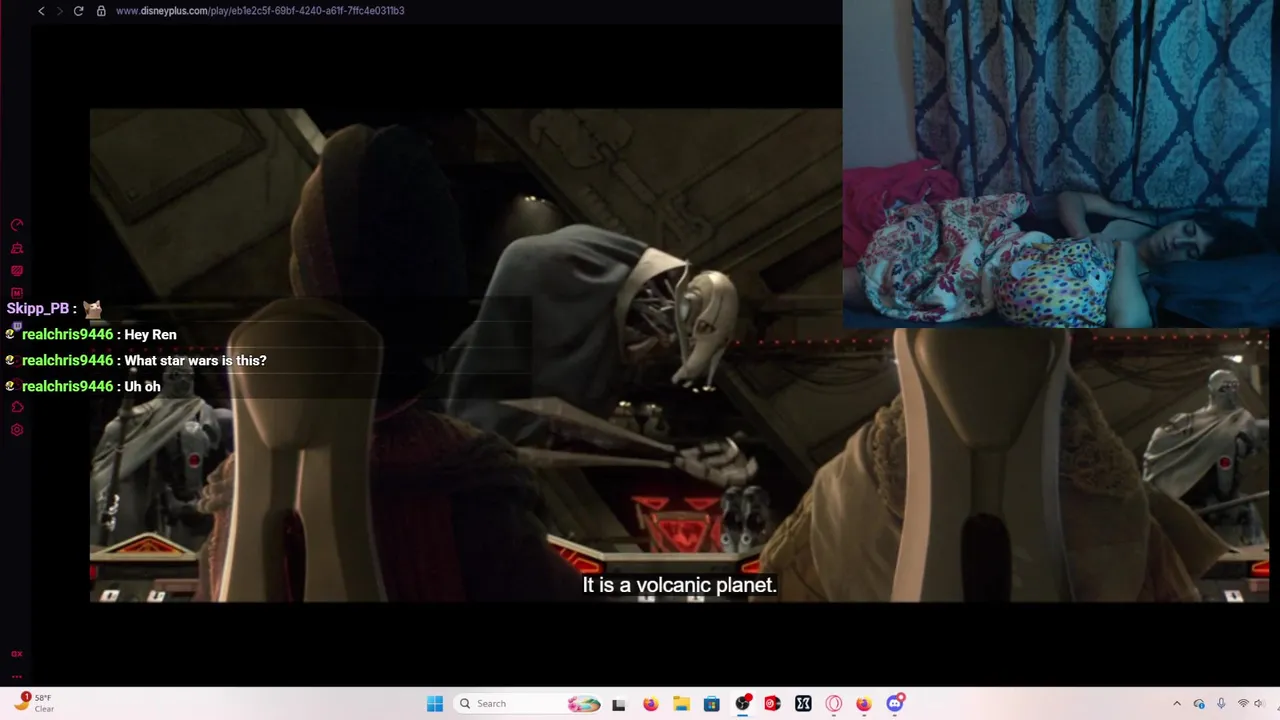Click the GX icon near sidebar bottom

click(x=16, y=653)
